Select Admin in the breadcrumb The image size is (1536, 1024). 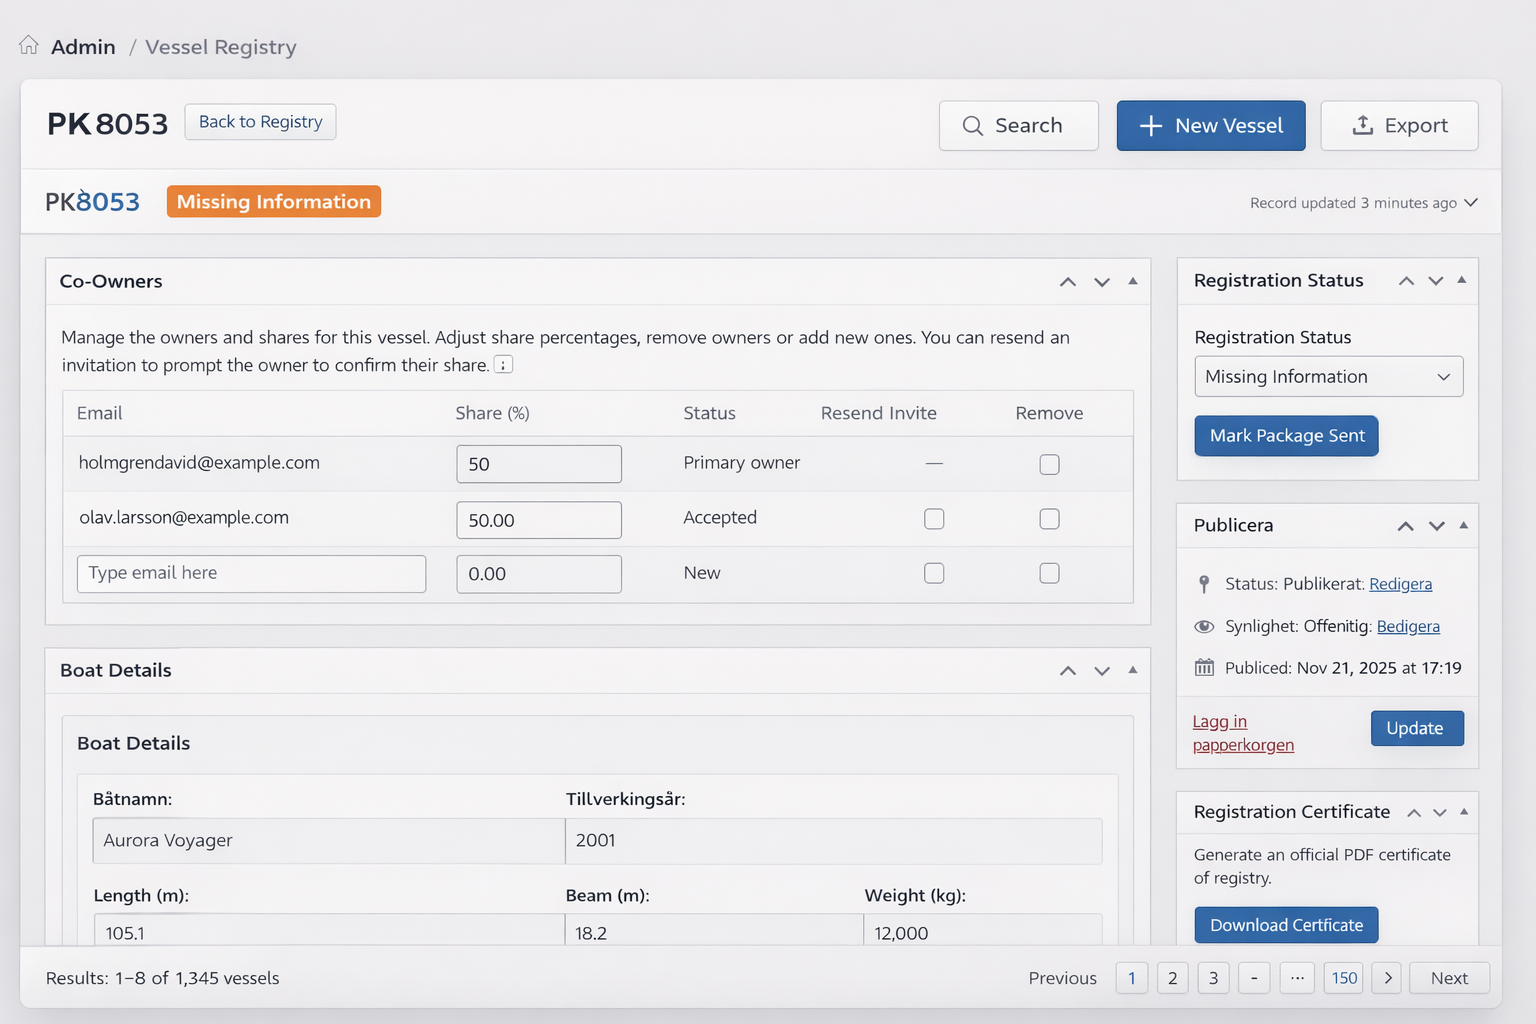[x=83, y=46]
